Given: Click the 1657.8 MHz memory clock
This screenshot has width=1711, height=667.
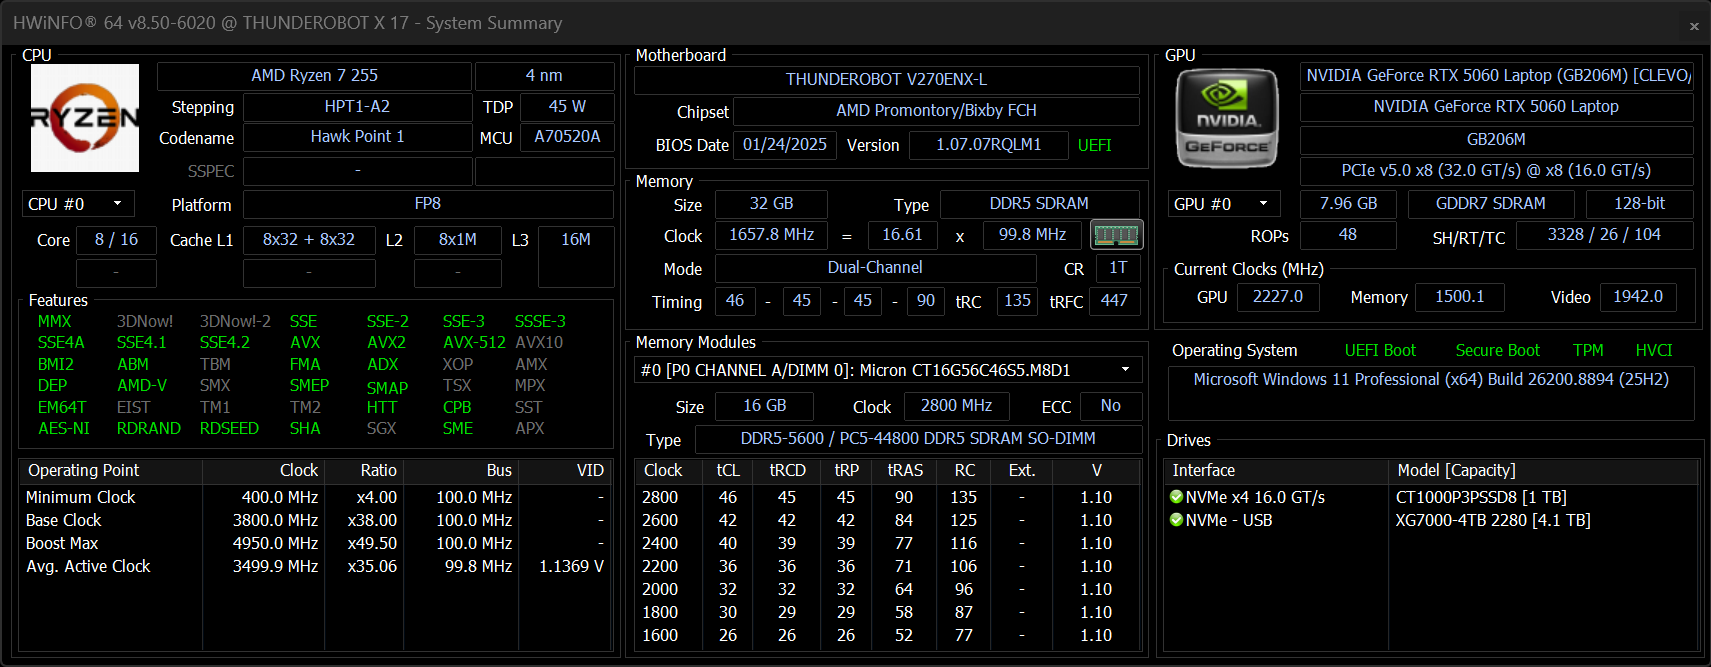Looking at the screenshot, I should coord(771,235).
